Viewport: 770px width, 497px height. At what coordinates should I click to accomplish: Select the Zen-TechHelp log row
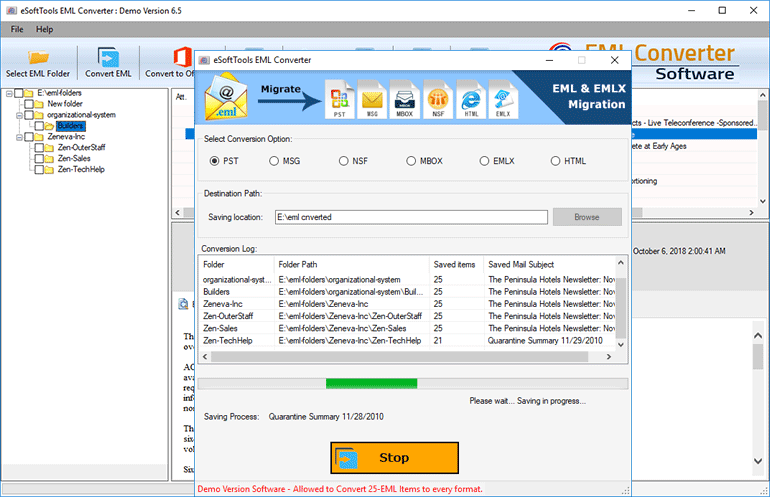408,341
